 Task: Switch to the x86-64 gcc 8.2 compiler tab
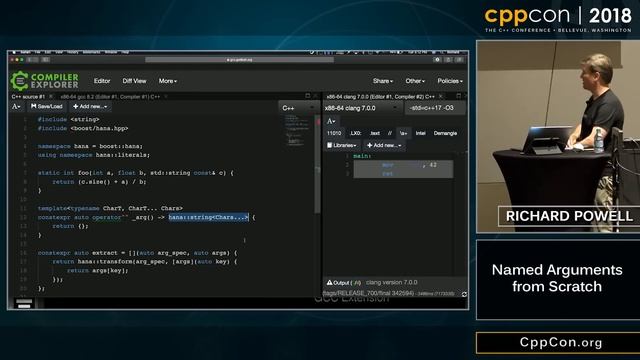tap(110, 97)
